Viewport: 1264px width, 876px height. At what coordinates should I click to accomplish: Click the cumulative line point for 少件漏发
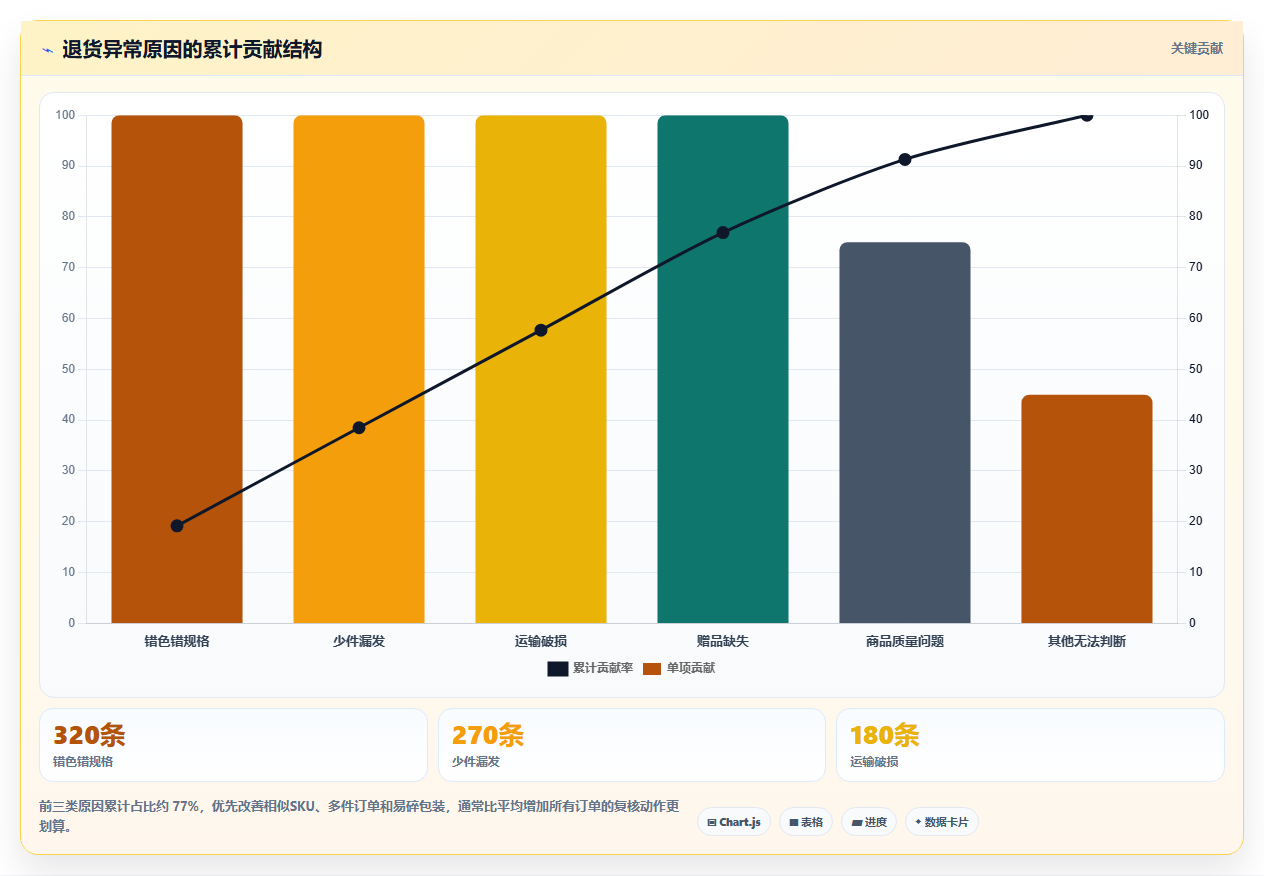click(359, 428)
